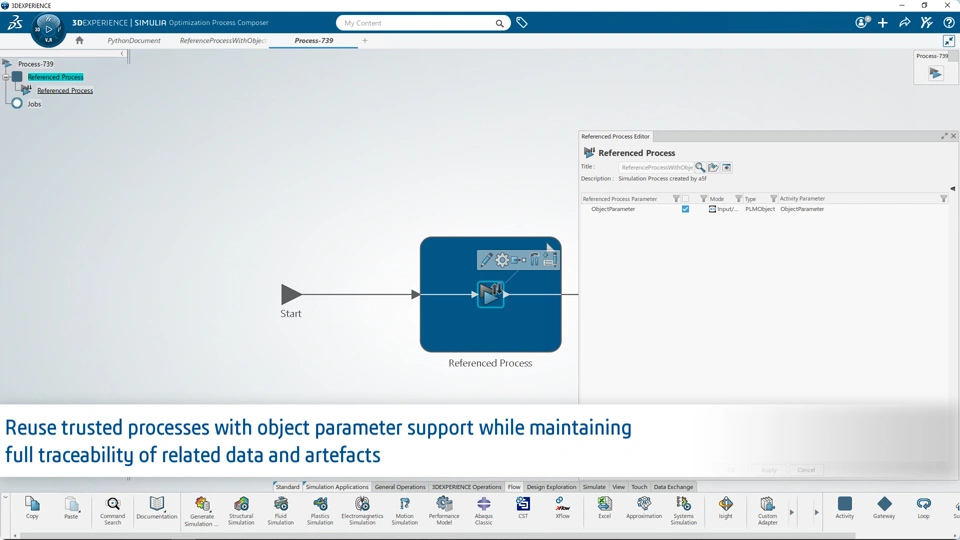Add a Performance Model activity
This screenshot has height=540, width=960.
click(x=444, y=511)
